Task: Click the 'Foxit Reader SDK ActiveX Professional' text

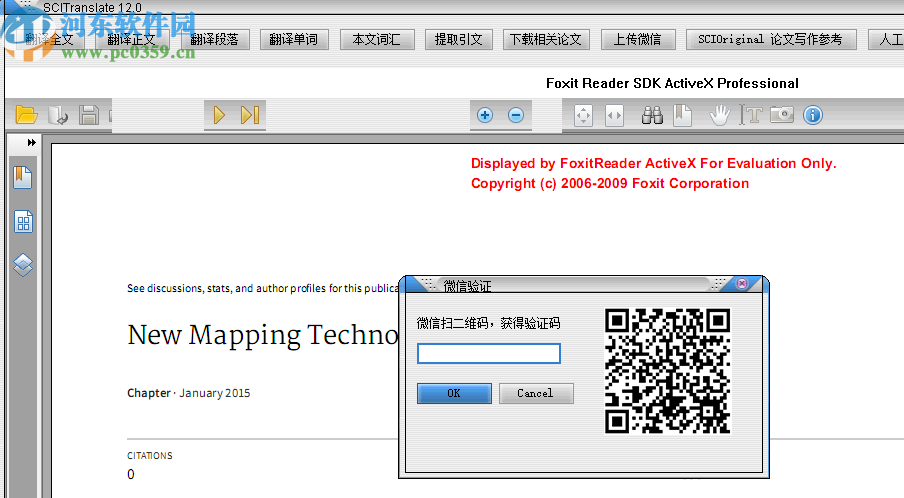Action: [x=672, y=84]
